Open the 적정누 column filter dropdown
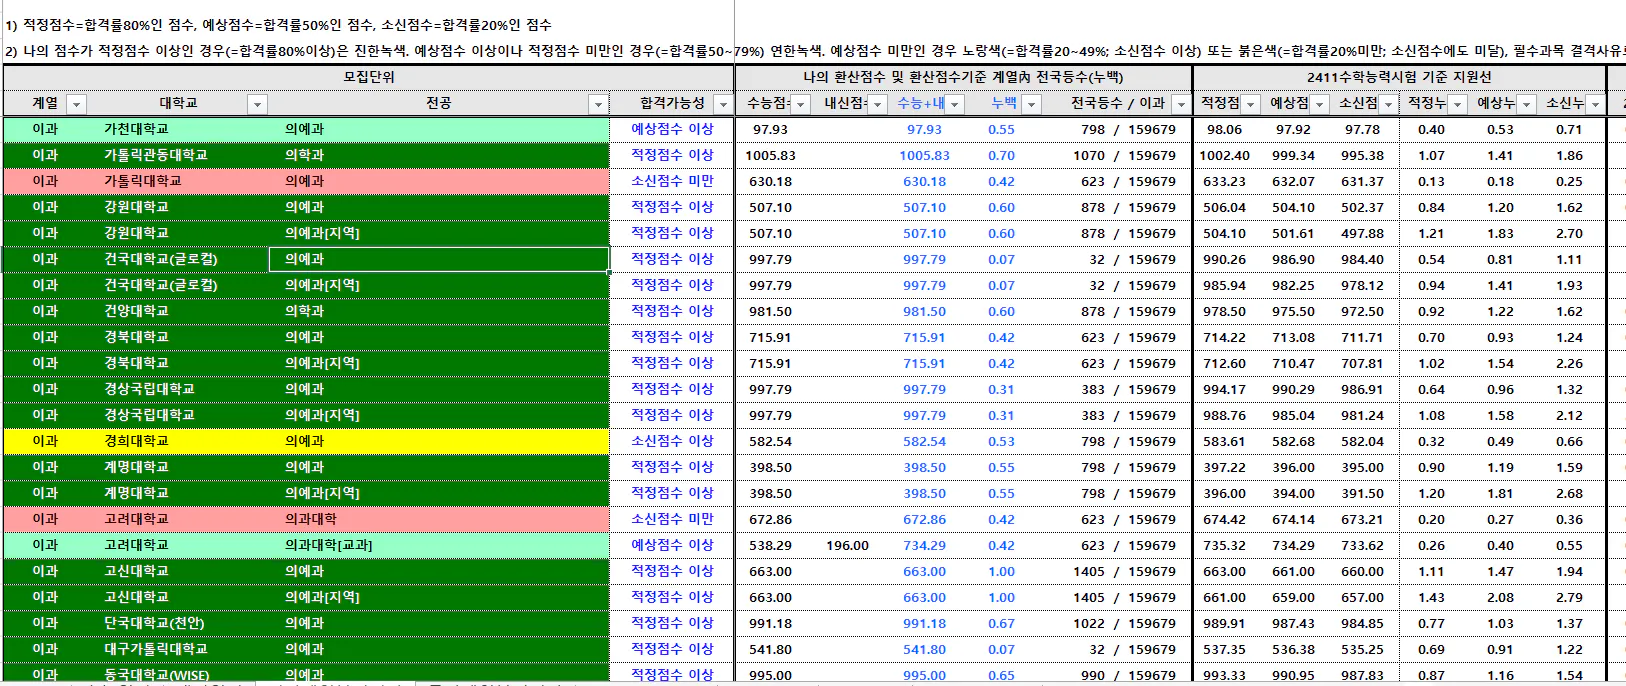1626x686 pixels. [x=1457, y=104]
